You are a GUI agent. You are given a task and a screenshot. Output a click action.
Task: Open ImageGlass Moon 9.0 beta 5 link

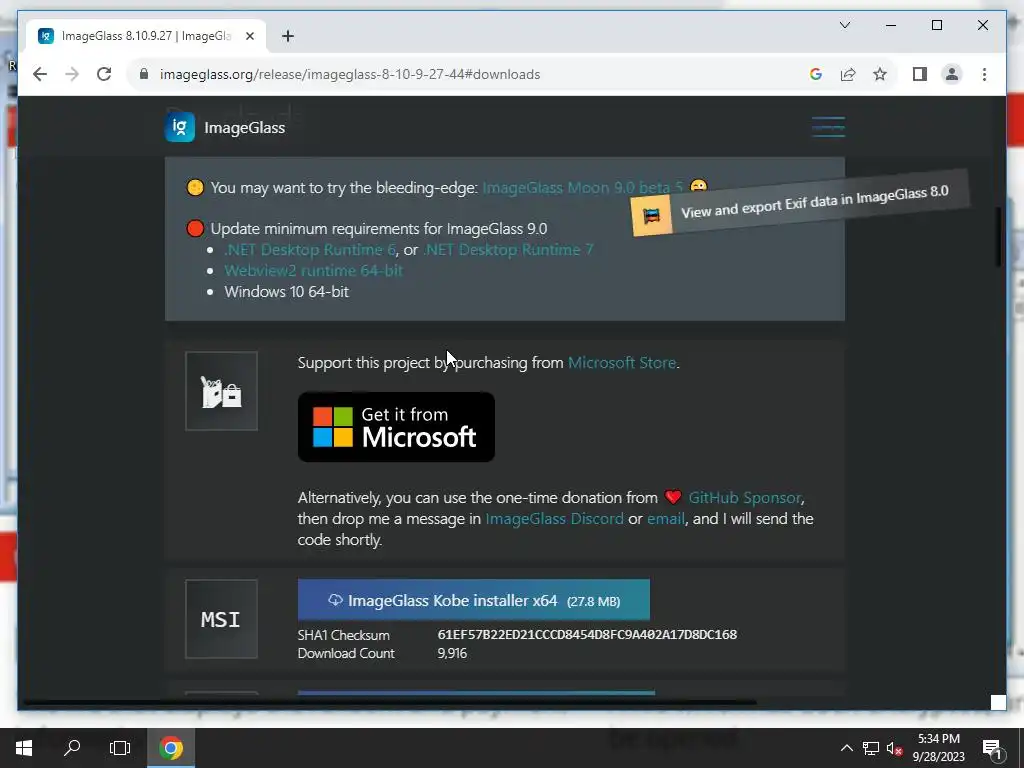(583, 187)
